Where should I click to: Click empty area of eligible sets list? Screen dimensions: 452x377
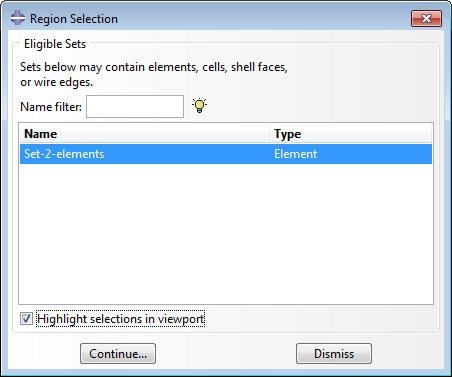226,233
